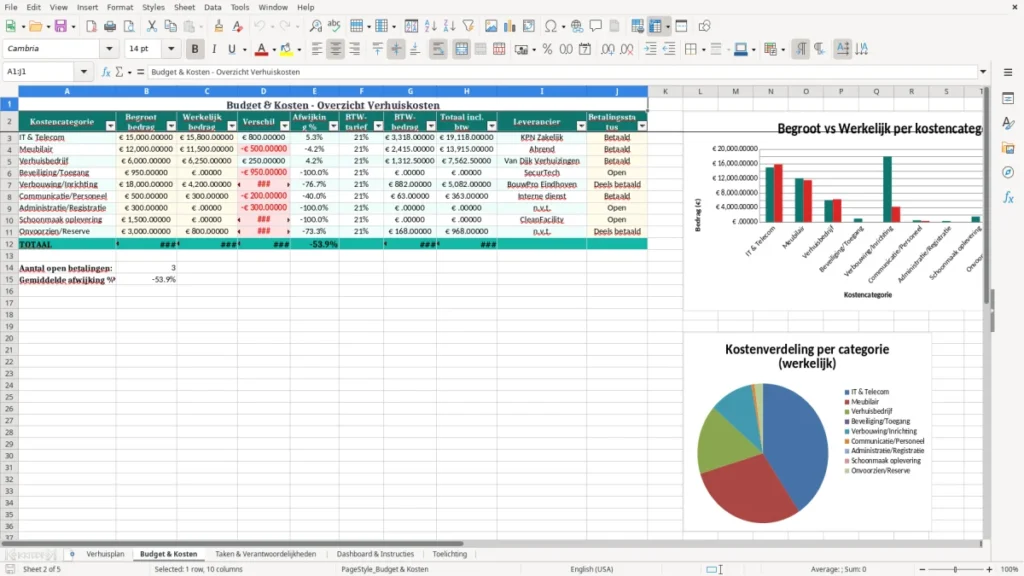Switch to Verhuisplan sheet tab
Viewport: 1024px width, 576px height.
(105, 554)
